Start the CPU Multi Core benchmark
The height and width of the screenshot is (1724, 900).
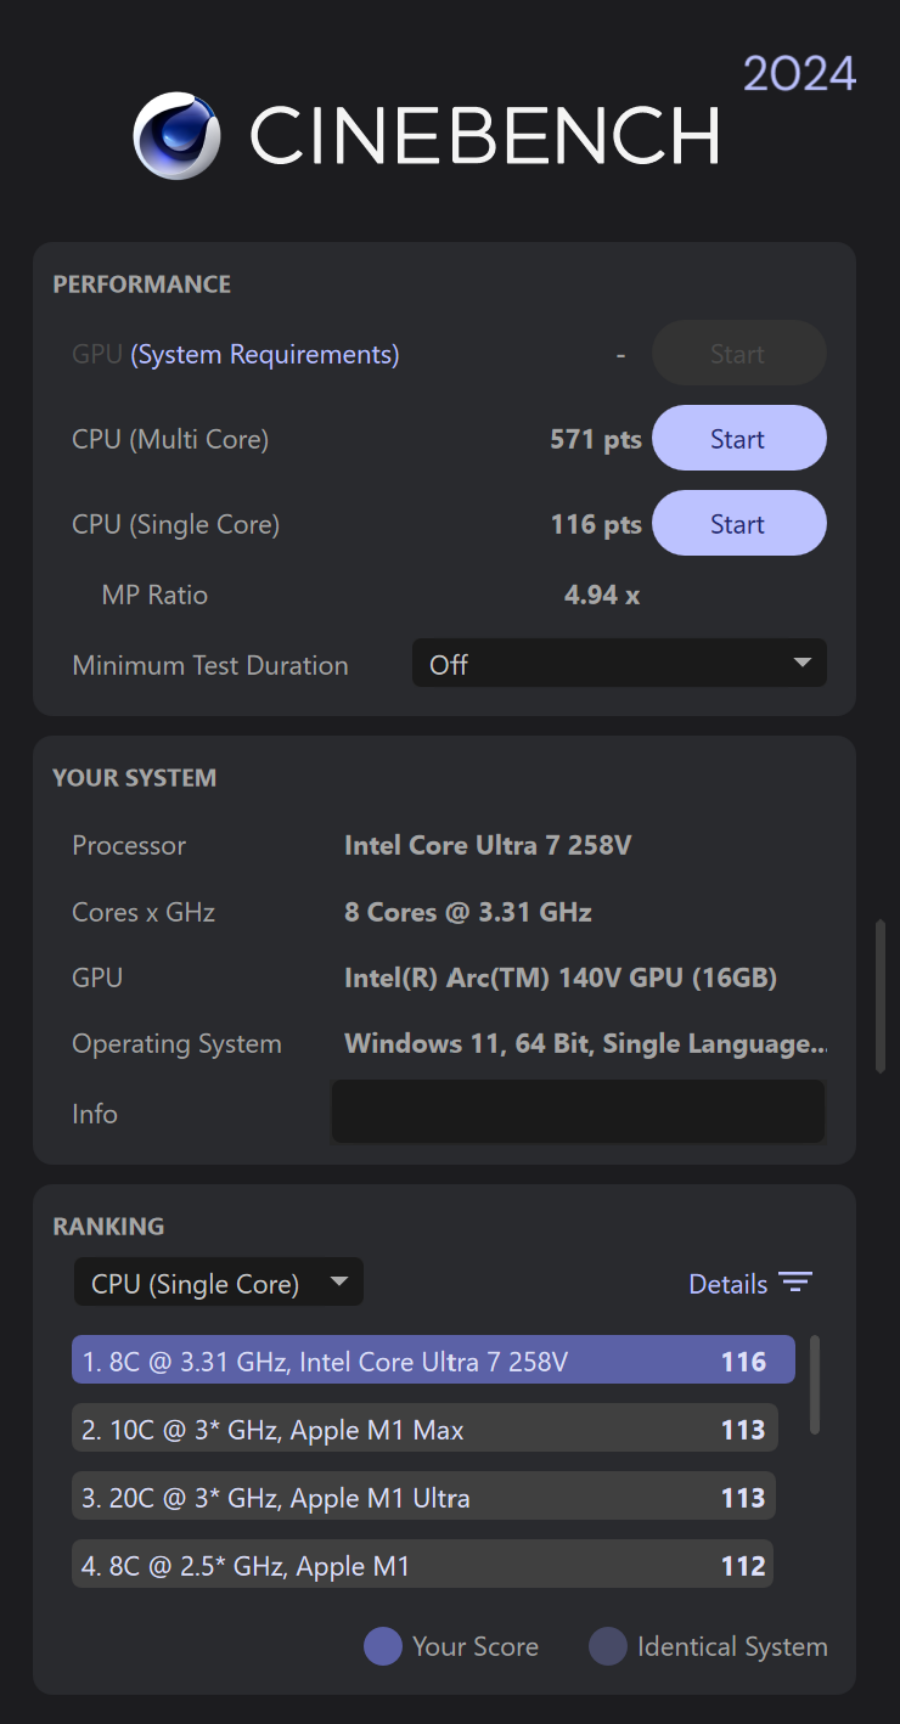coord(738,438)
